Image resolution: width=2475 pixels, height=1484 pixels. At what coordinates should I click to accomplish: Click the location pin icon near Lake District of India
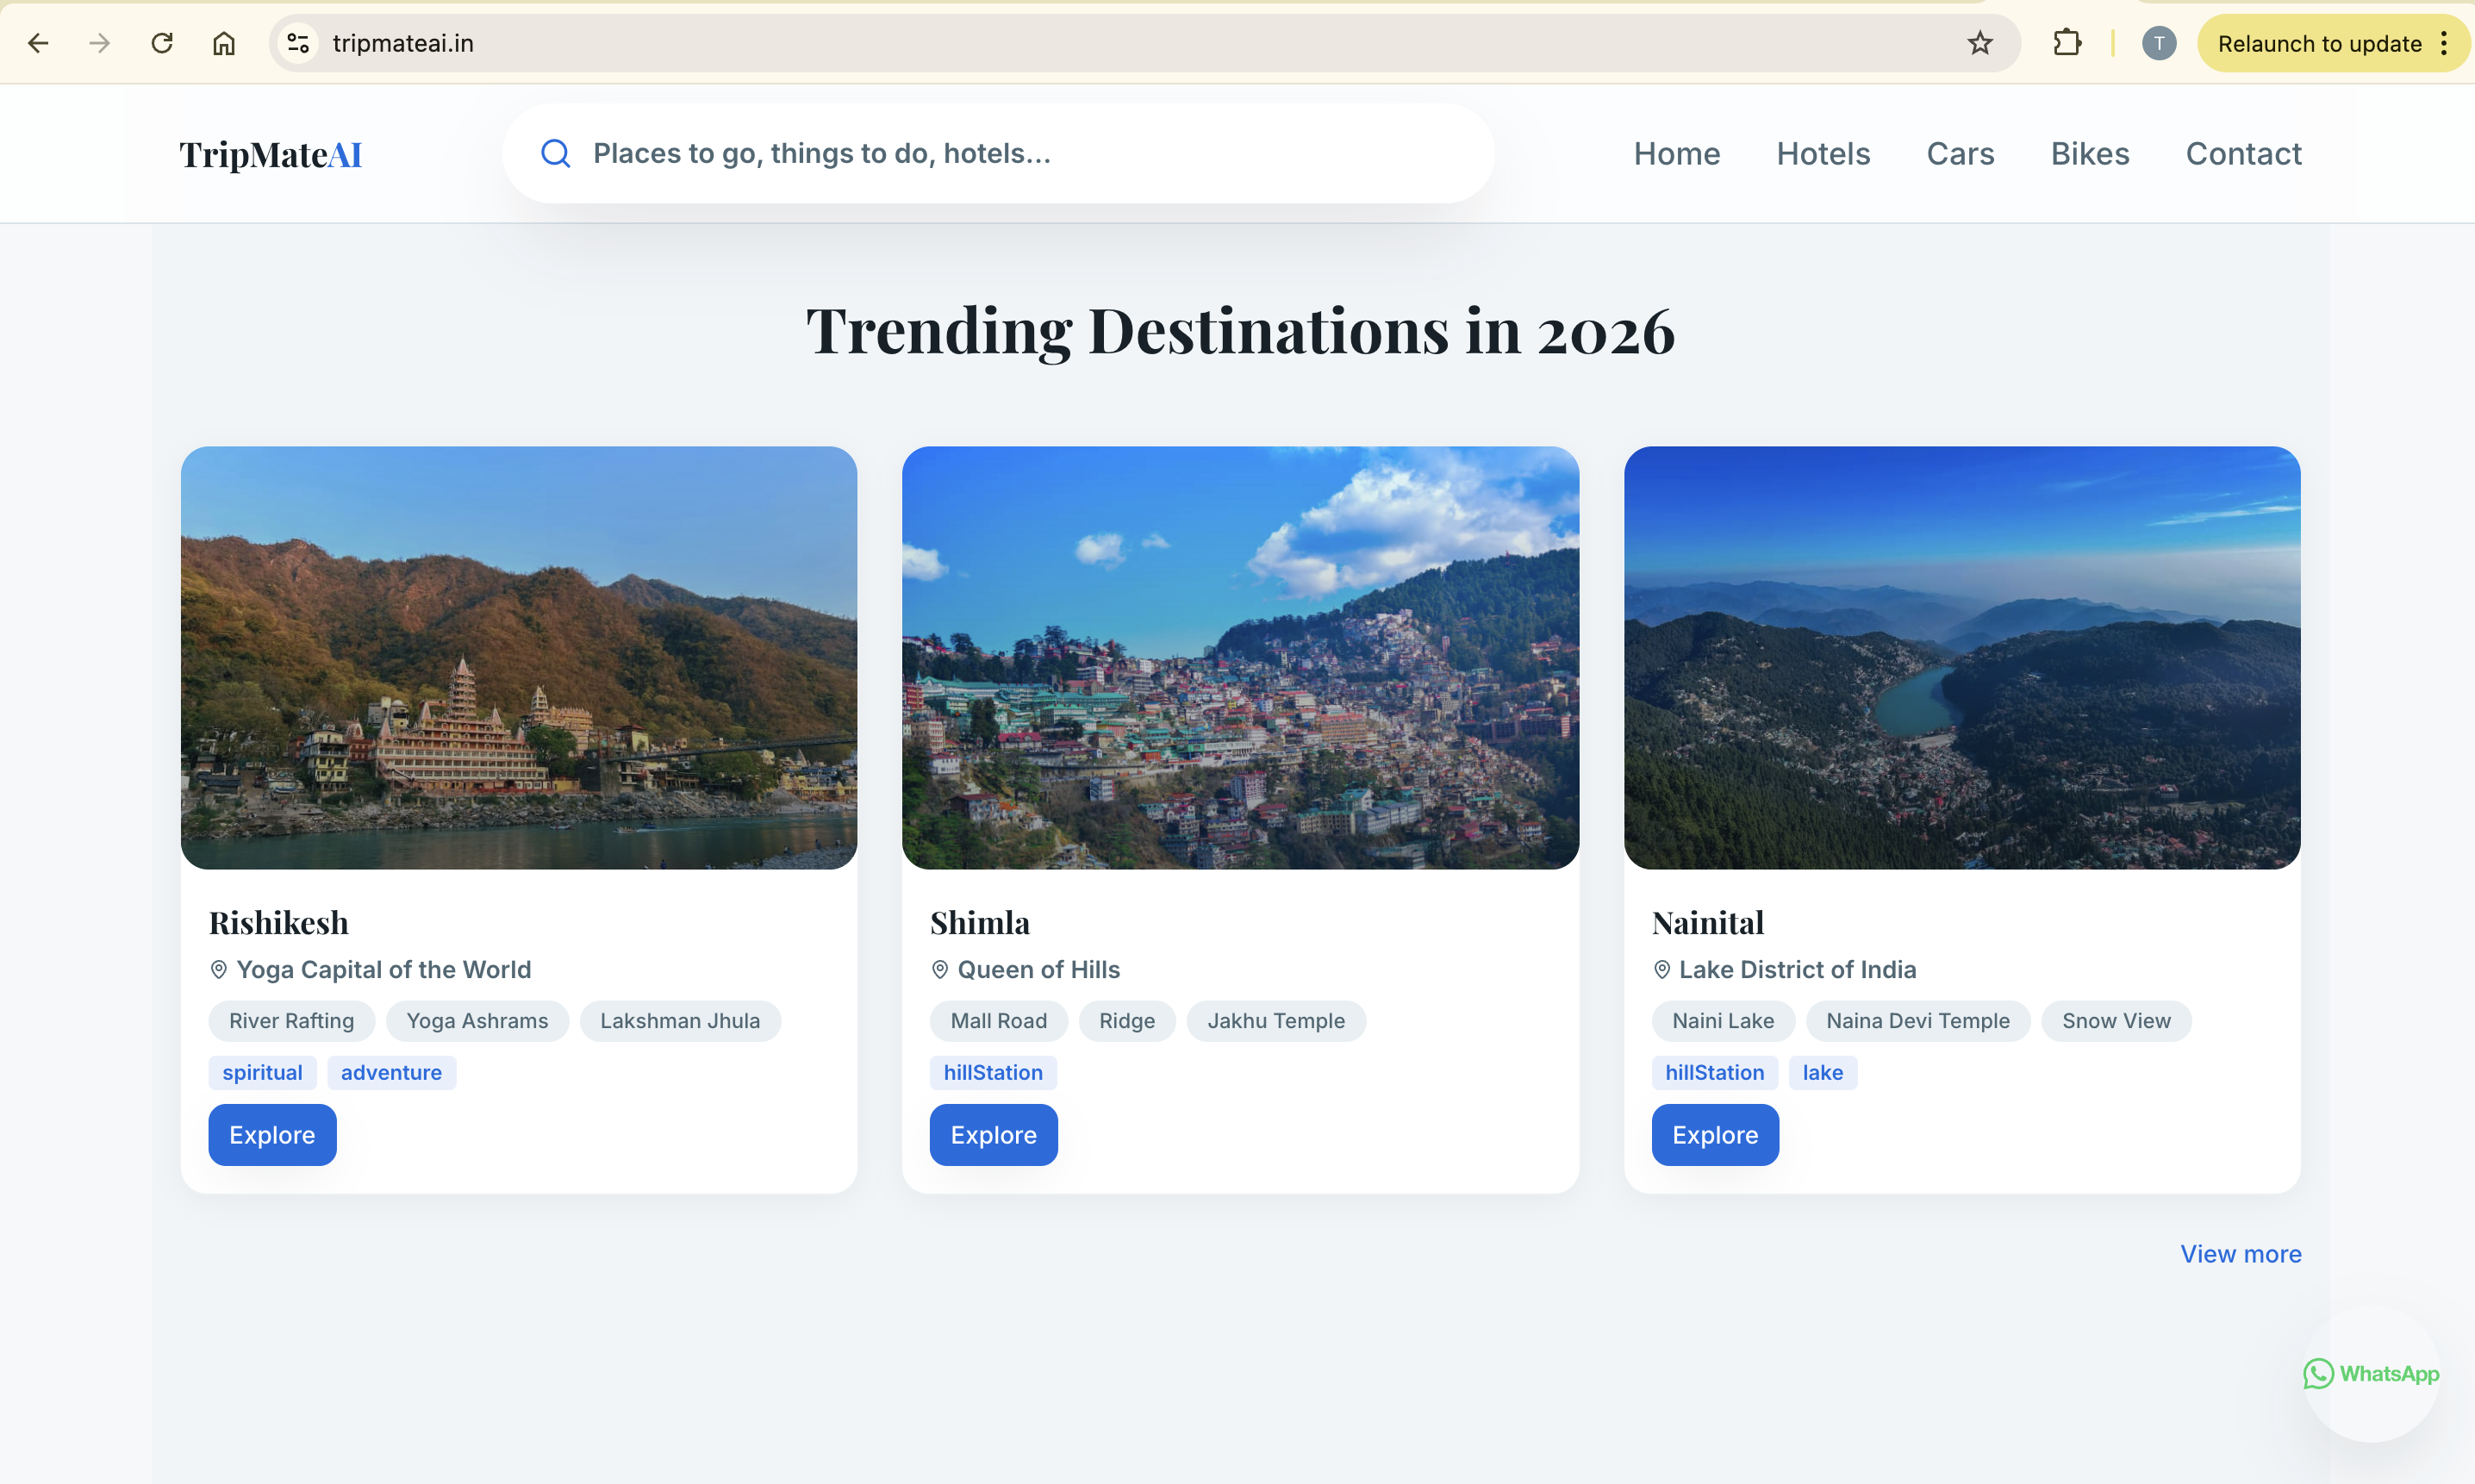pos(1661,969)
